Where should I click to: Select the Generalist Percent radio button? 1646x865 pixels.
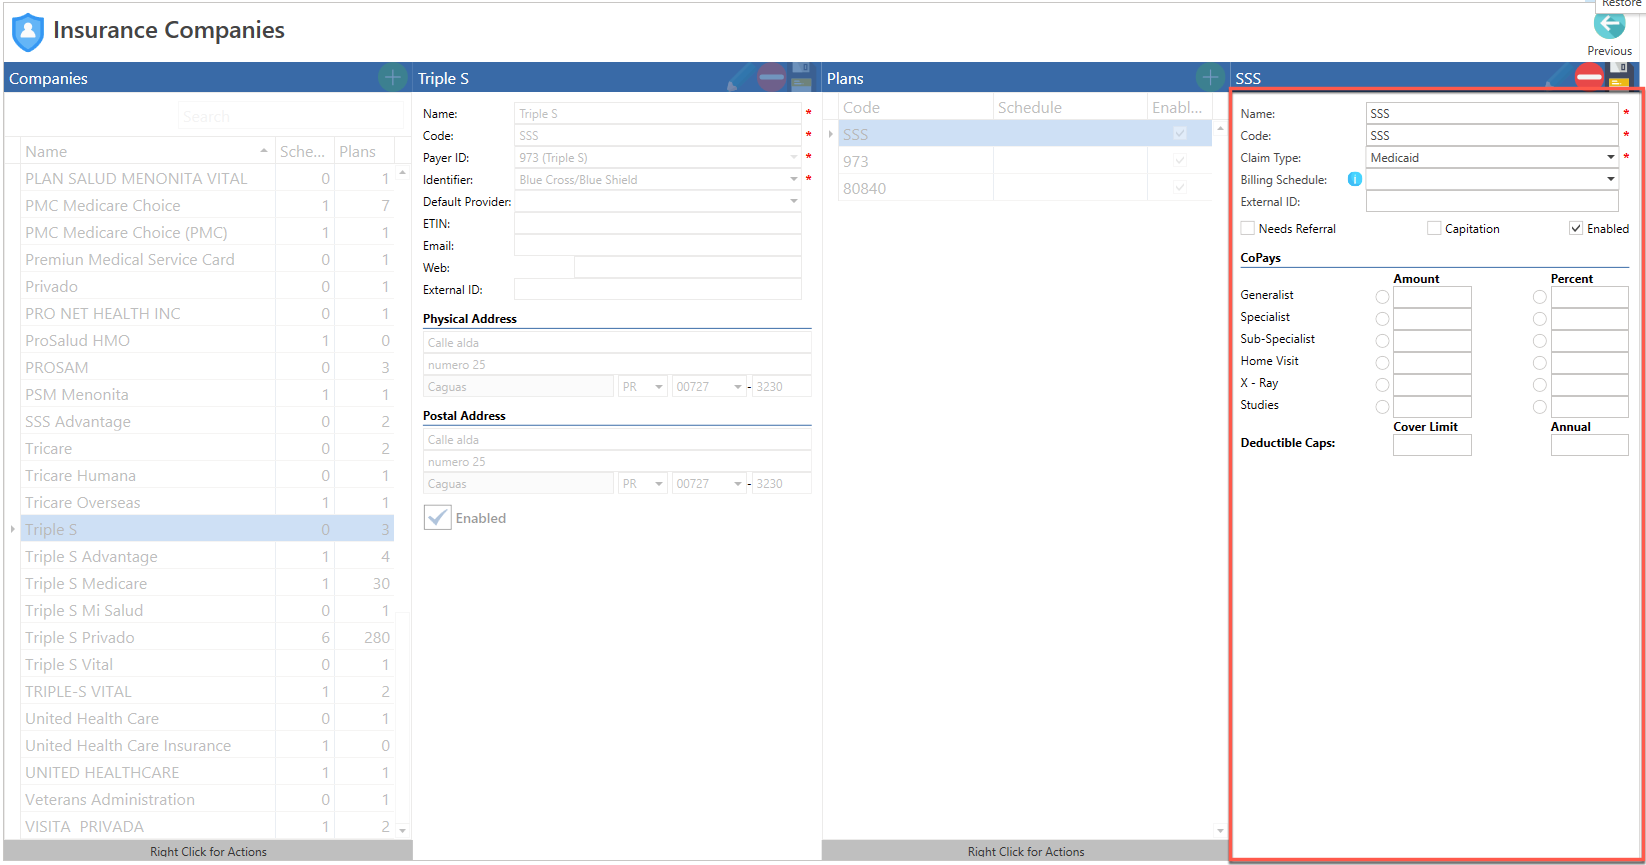pyautogui.click(x=1539, y=297)
